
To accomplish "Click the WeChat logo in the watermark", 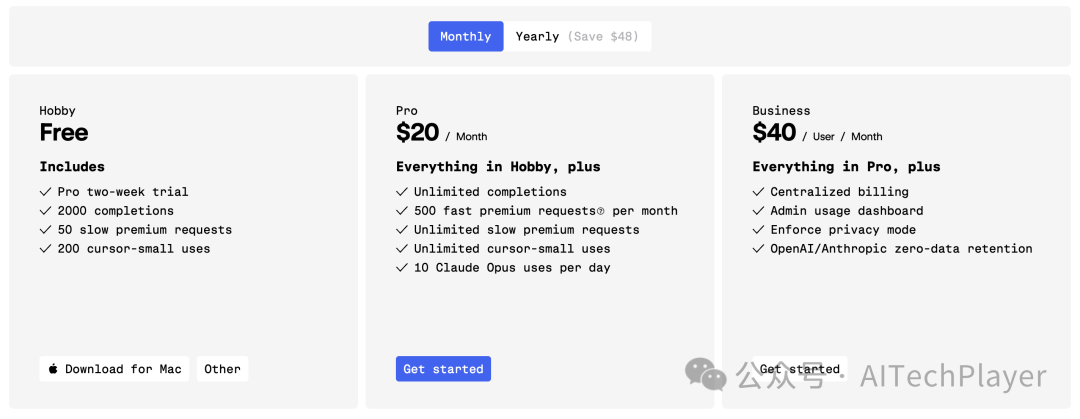I will [x=706, y=374].
